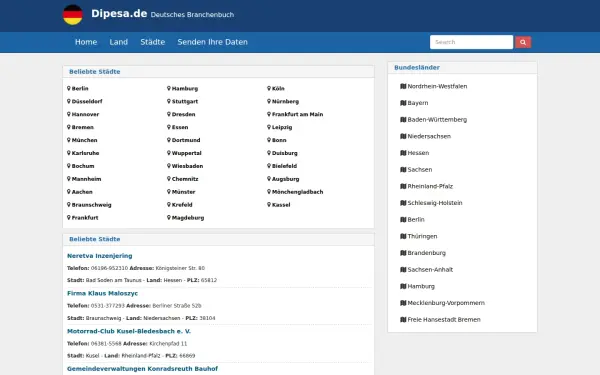Click the map icon beside Schleswig-Holstein
600x375 pixels.
click(x=403, y=203)
